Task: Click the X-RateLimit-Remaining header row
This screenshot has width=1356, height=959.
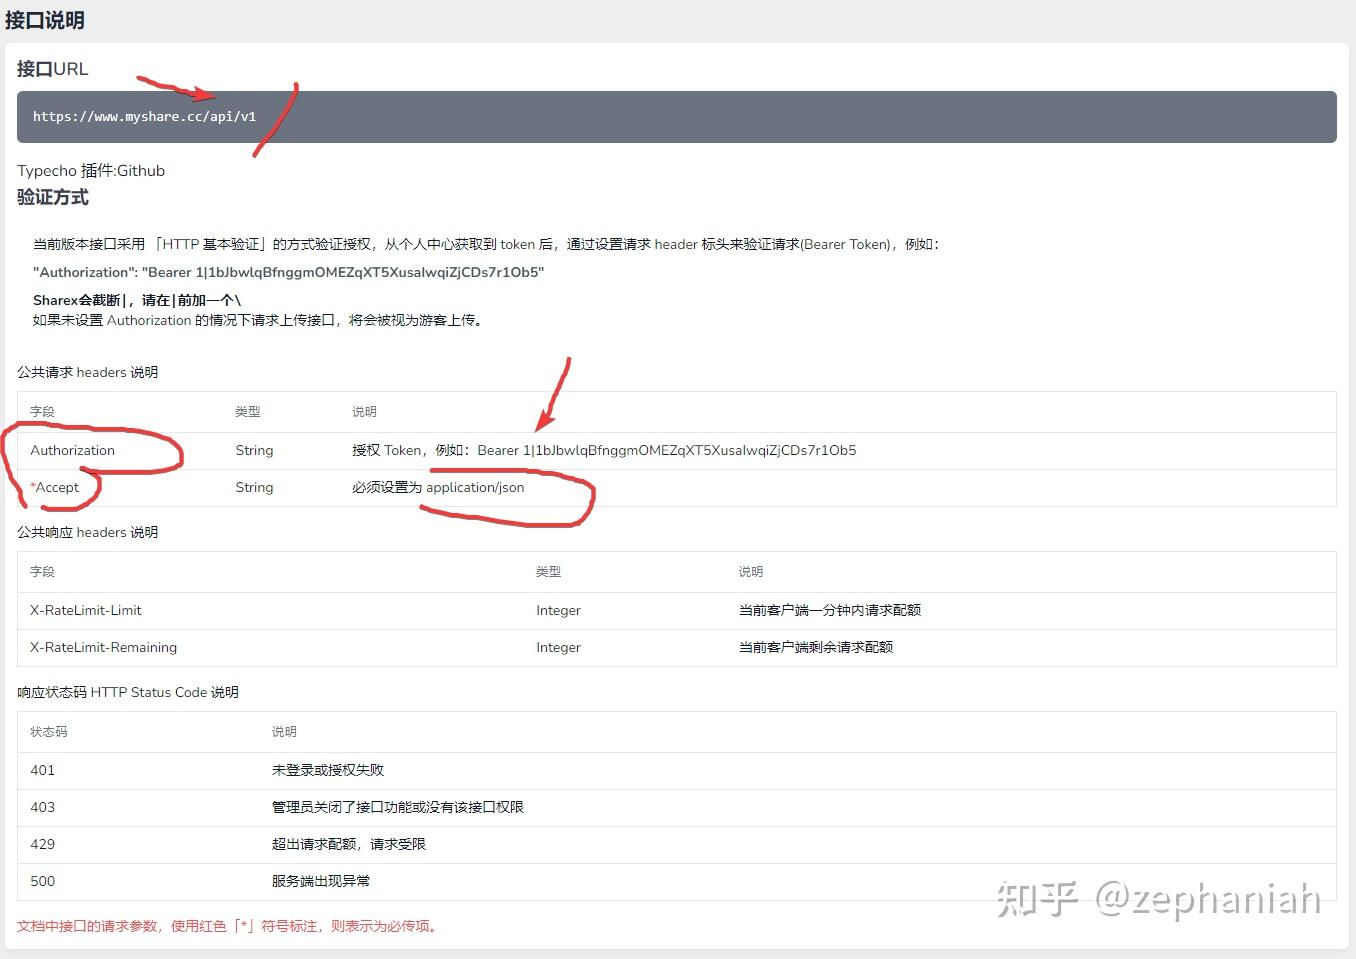Action: [103, 647]
